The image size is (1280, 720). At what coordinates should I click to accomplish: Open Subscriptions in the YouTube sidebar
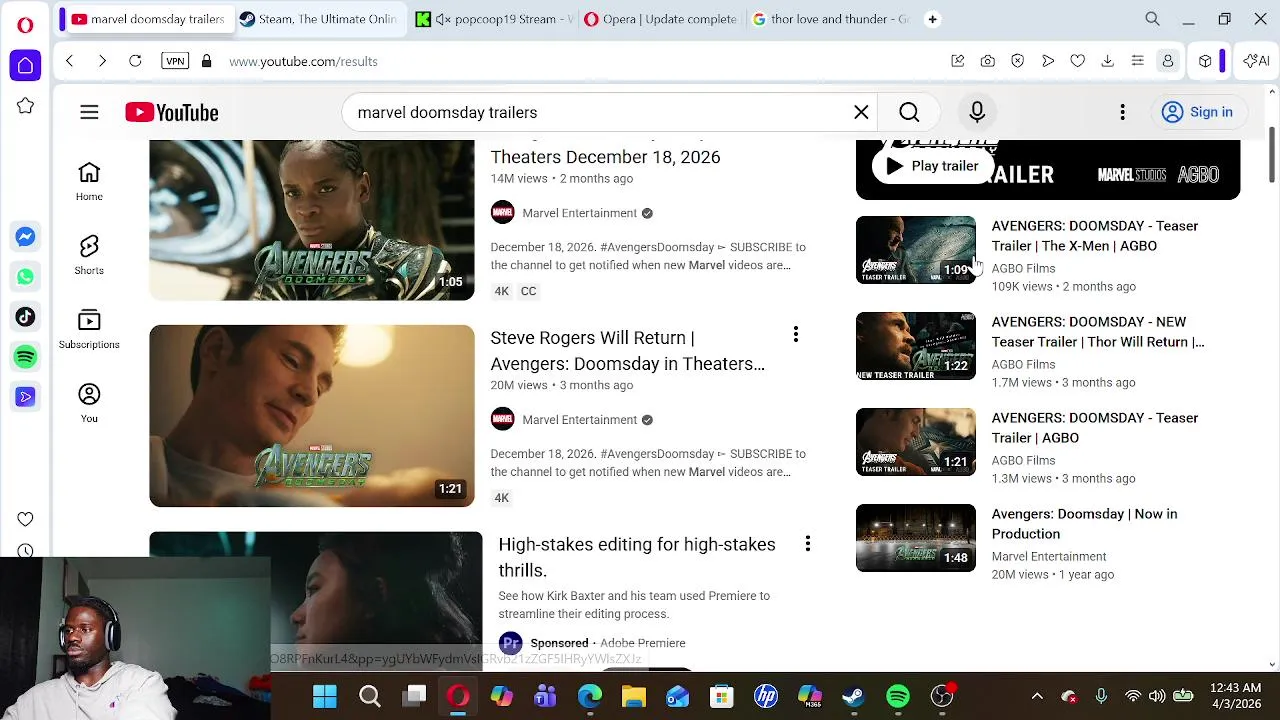(89, 330)
